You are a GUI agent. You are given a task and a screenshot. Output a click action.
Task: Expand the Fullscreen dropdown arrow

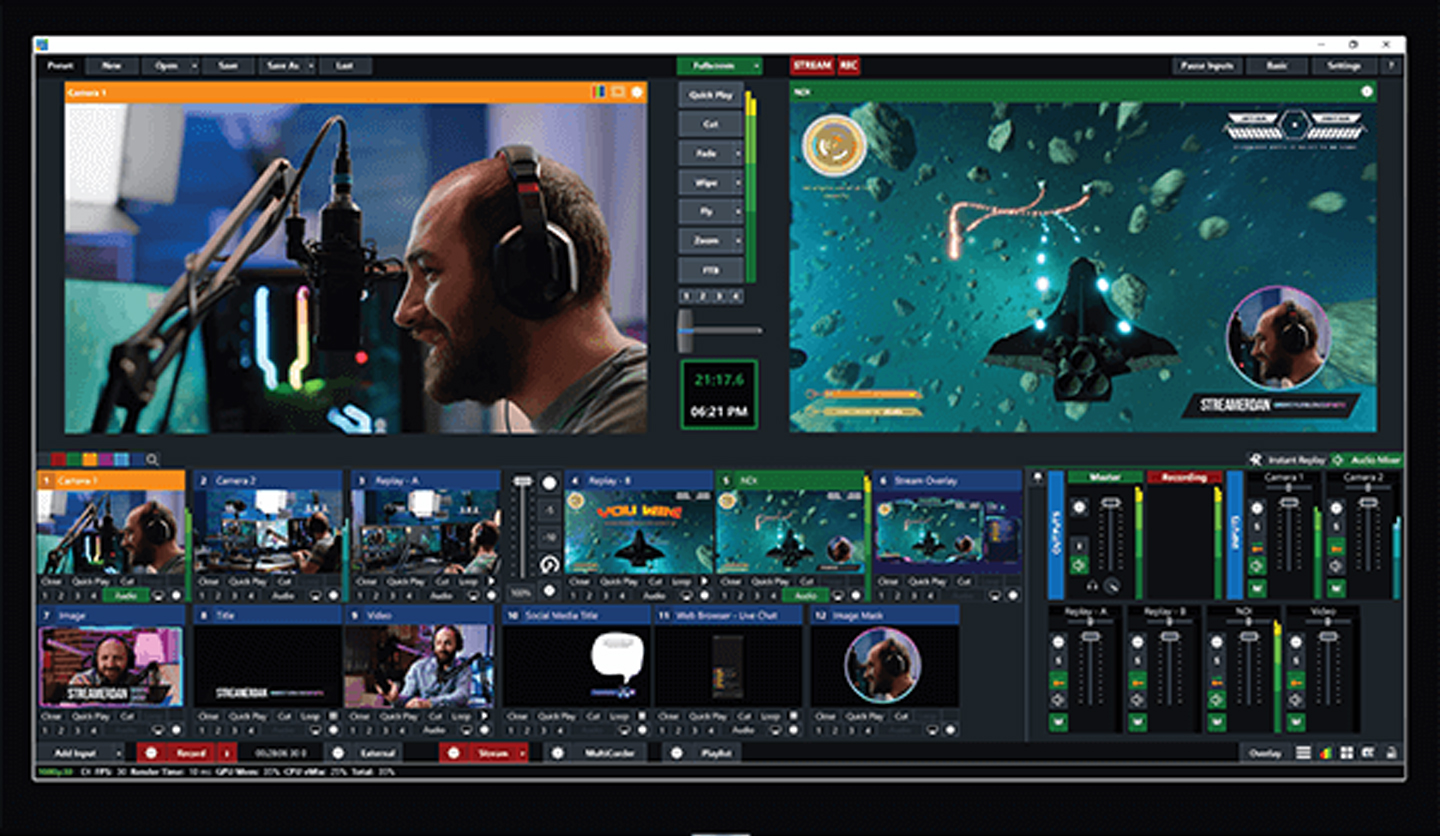[x=756, y=66]
